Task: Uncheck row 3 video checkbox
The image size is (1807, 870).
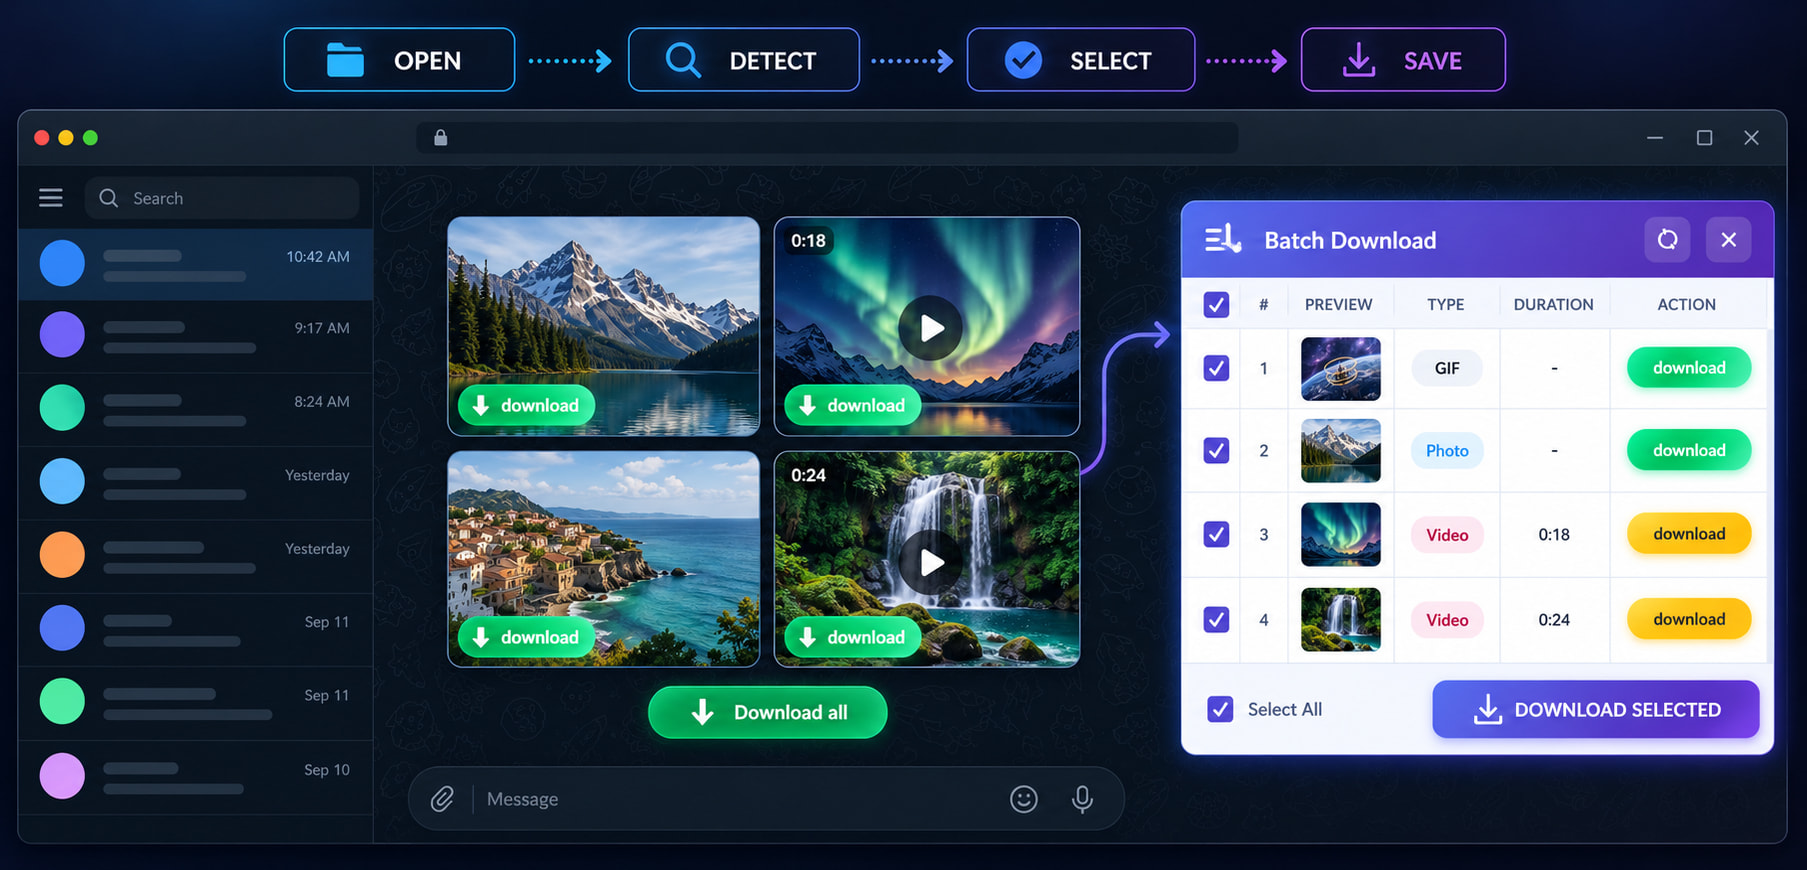Action: coord(1216,534)
